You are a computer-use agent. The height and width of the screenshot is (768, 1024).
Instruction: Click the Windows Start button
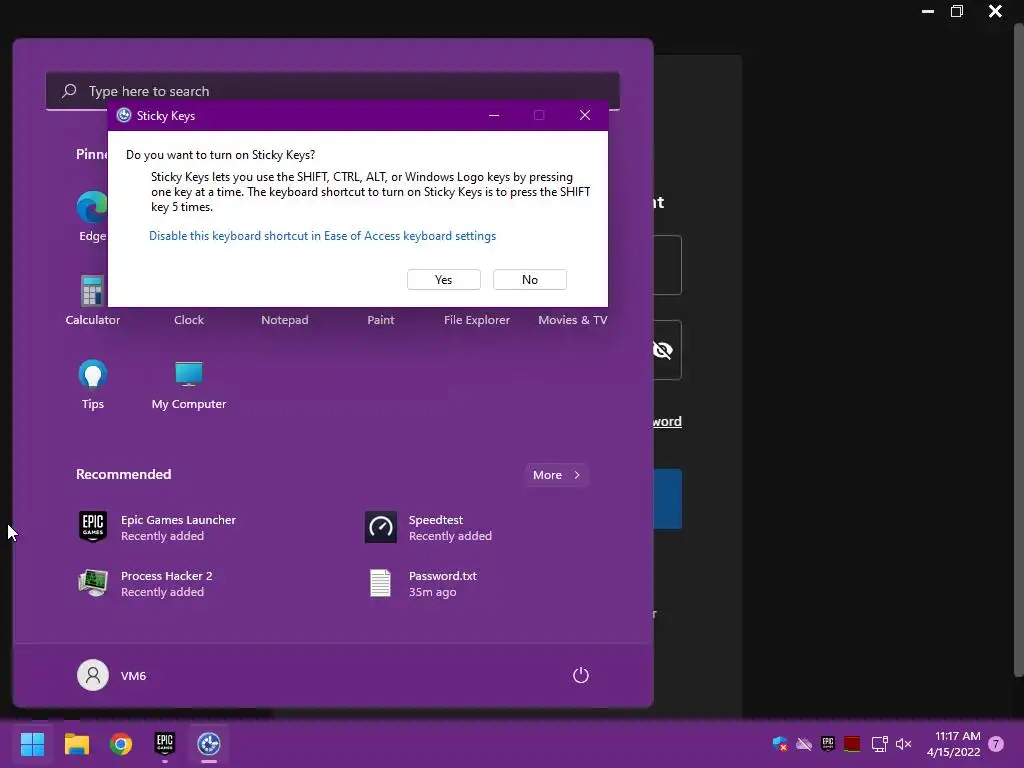tap(33, 743)
